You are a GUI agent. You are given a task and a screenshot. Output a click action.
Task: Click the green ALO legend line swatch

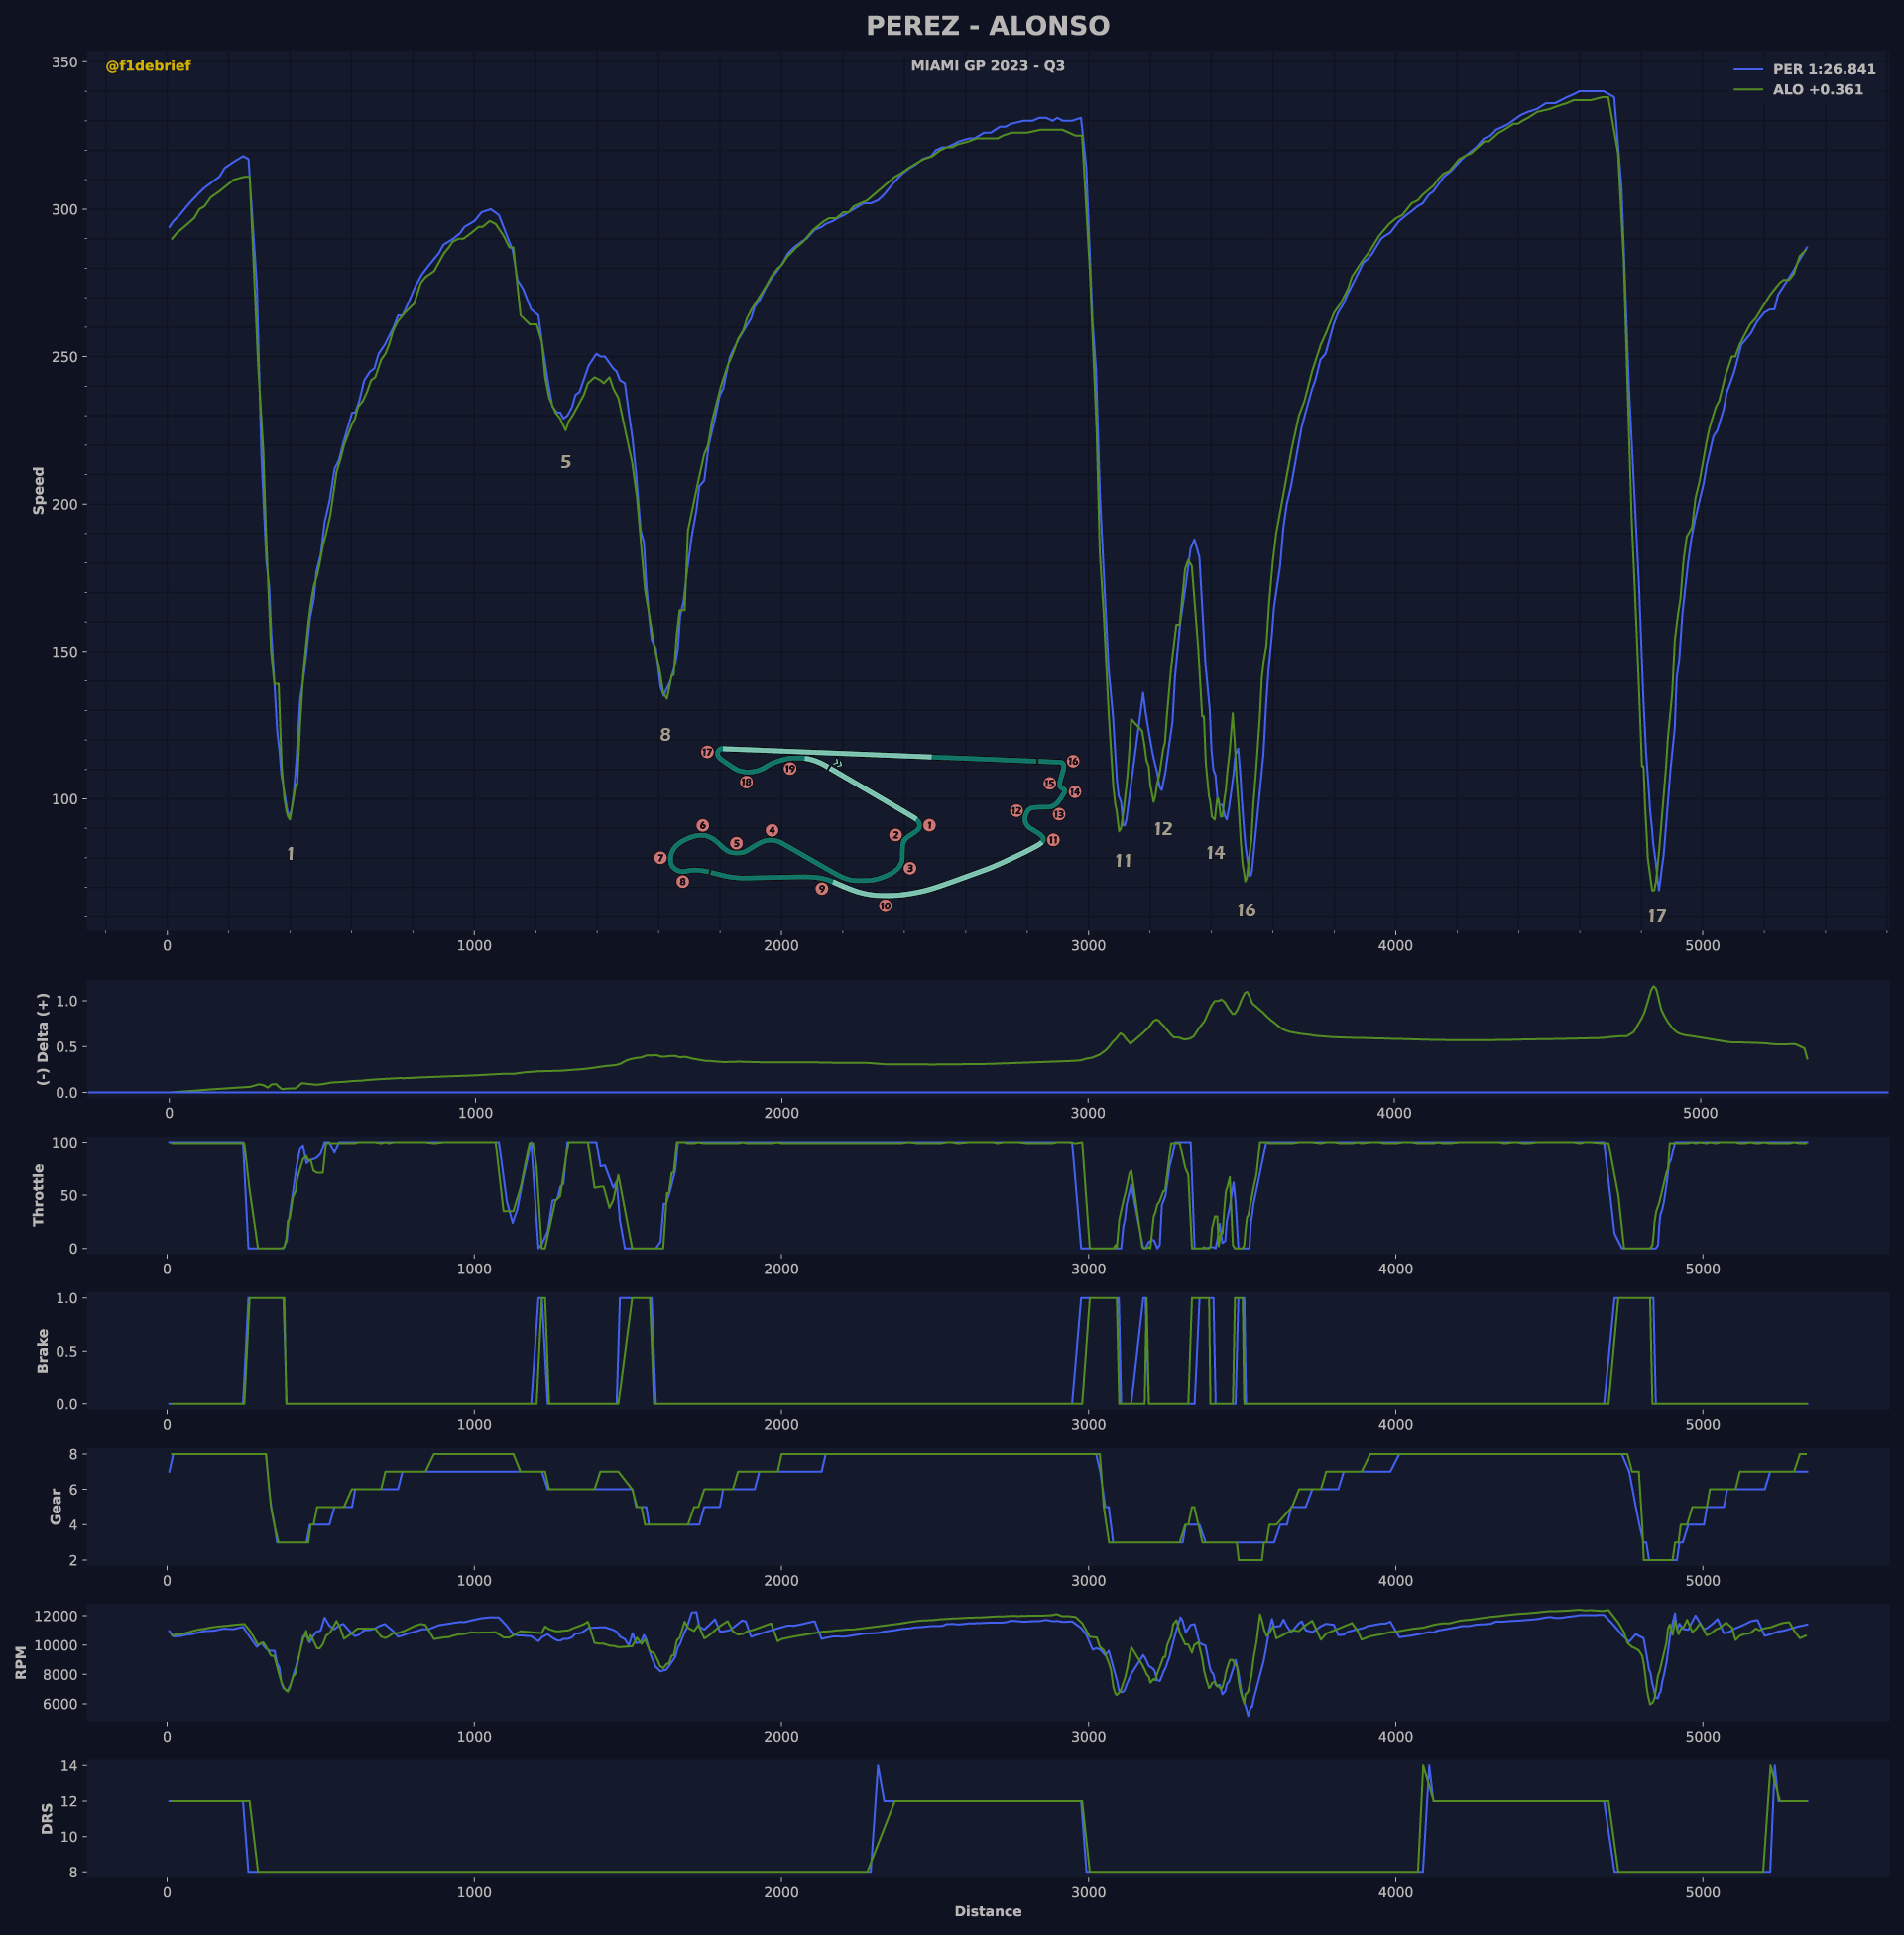click(x=1747, y=90)
